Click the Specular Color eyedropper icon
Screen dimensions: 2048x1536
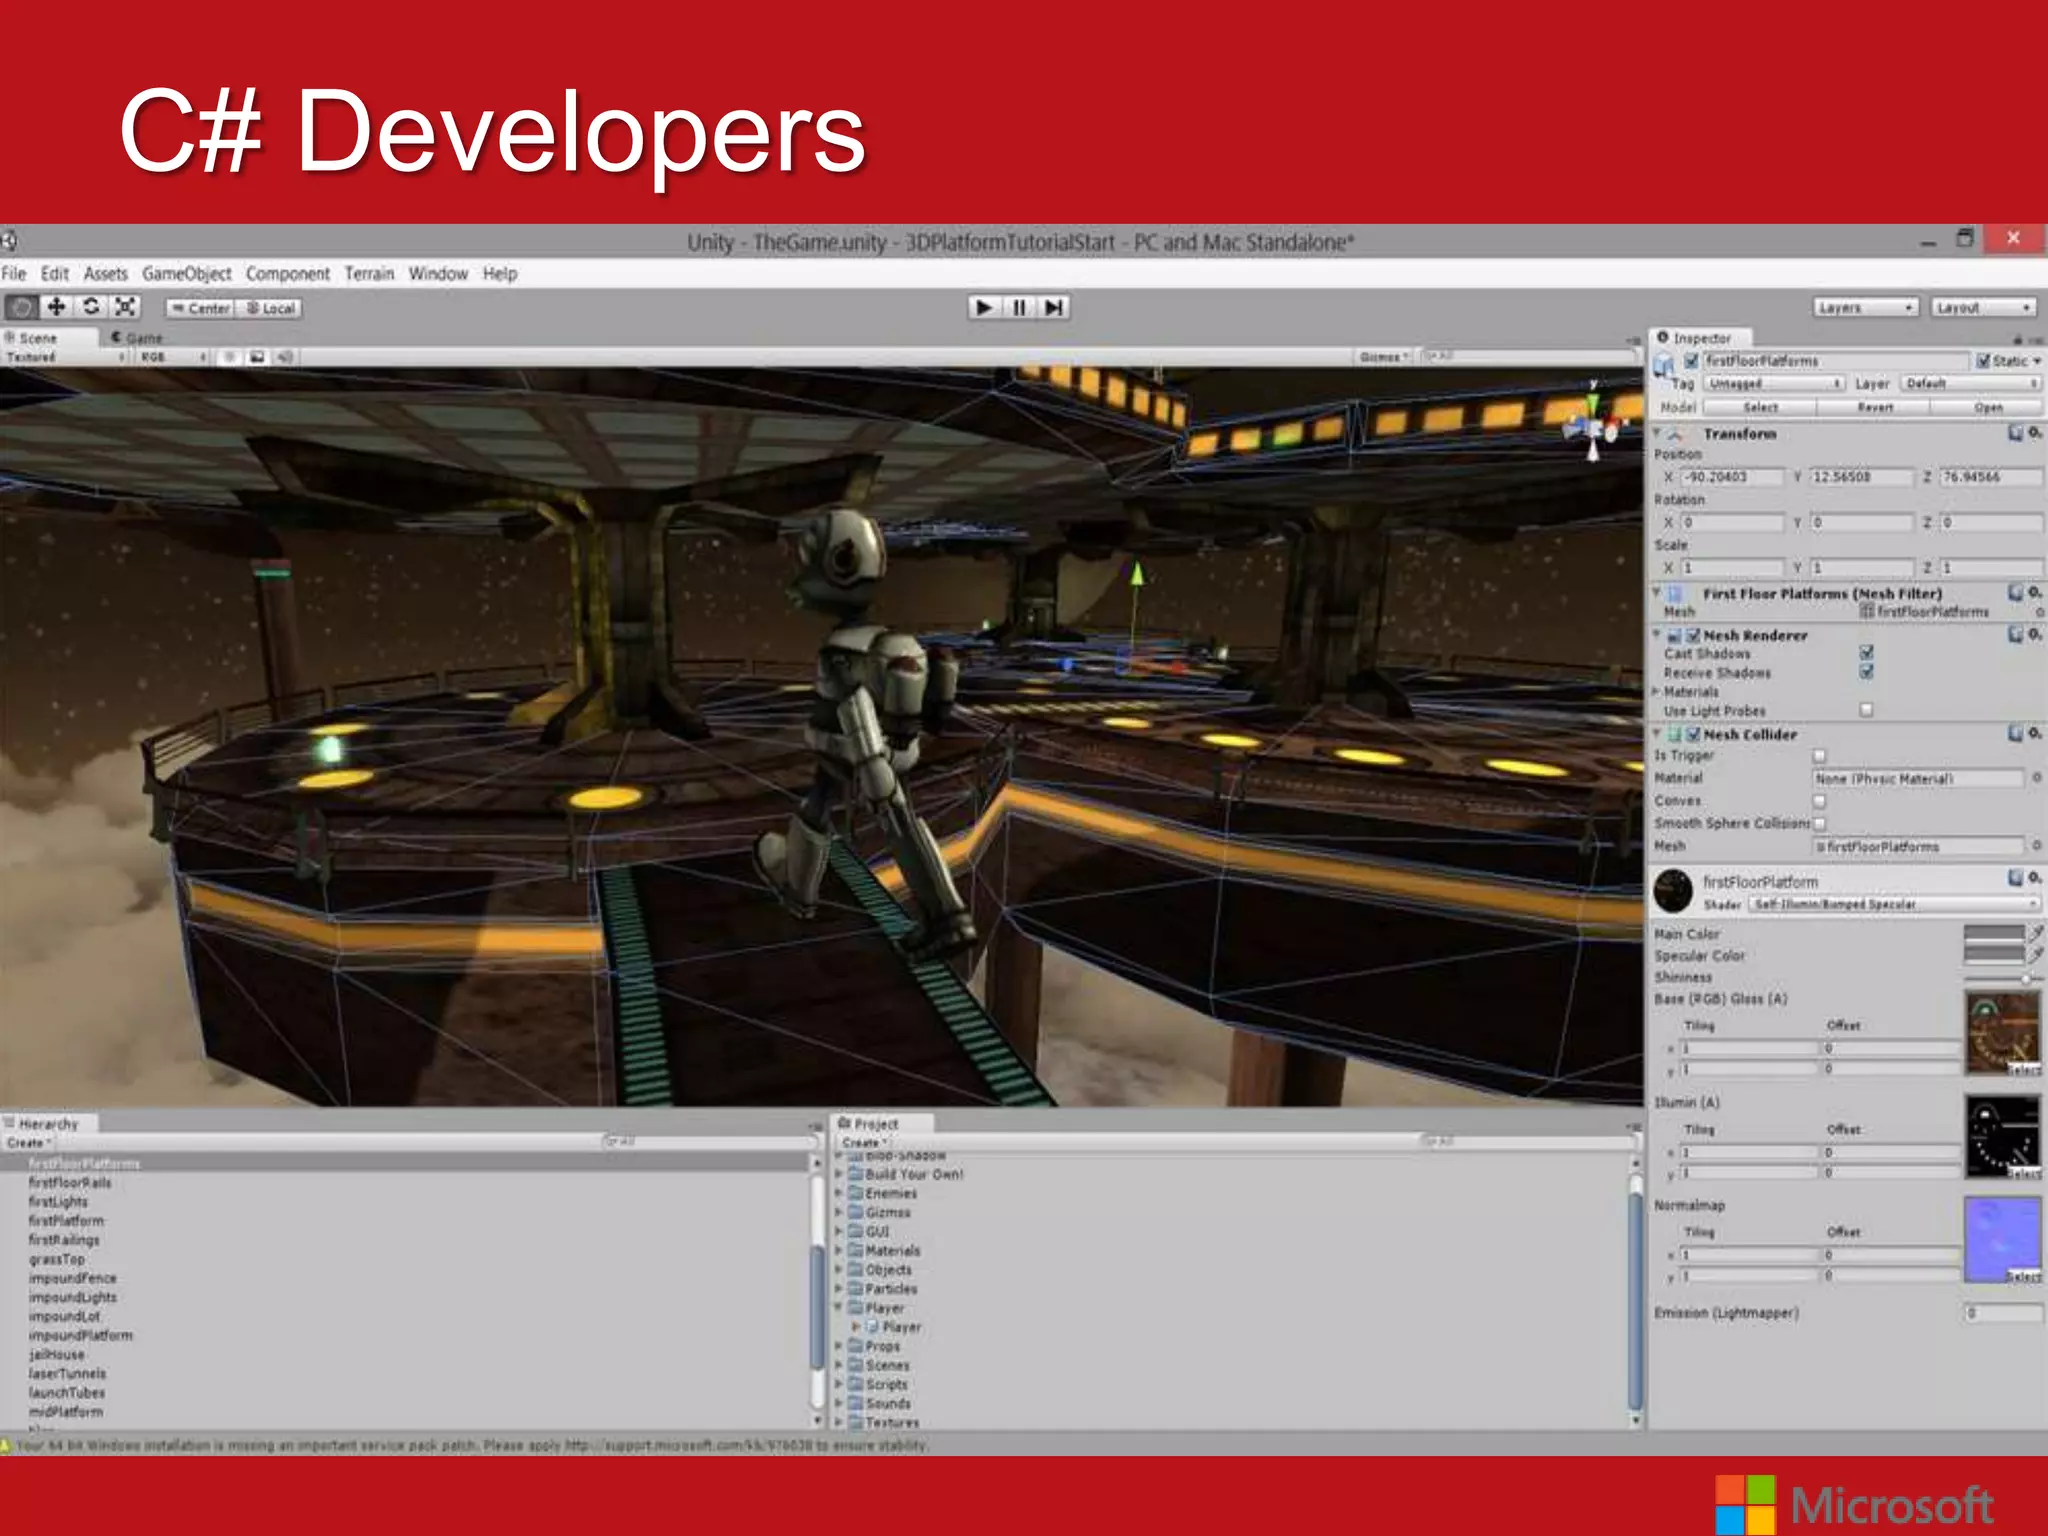[2036, 954]
